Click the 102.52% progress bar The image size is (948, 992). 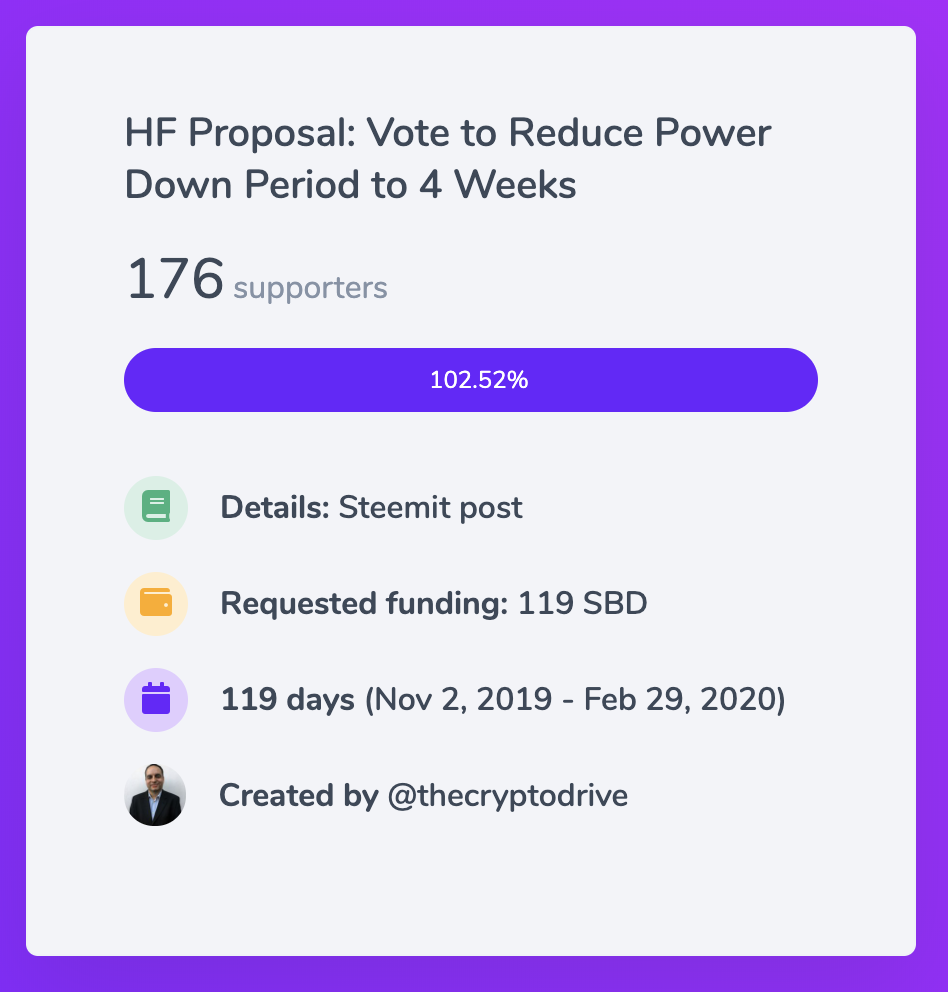point(471,380)
